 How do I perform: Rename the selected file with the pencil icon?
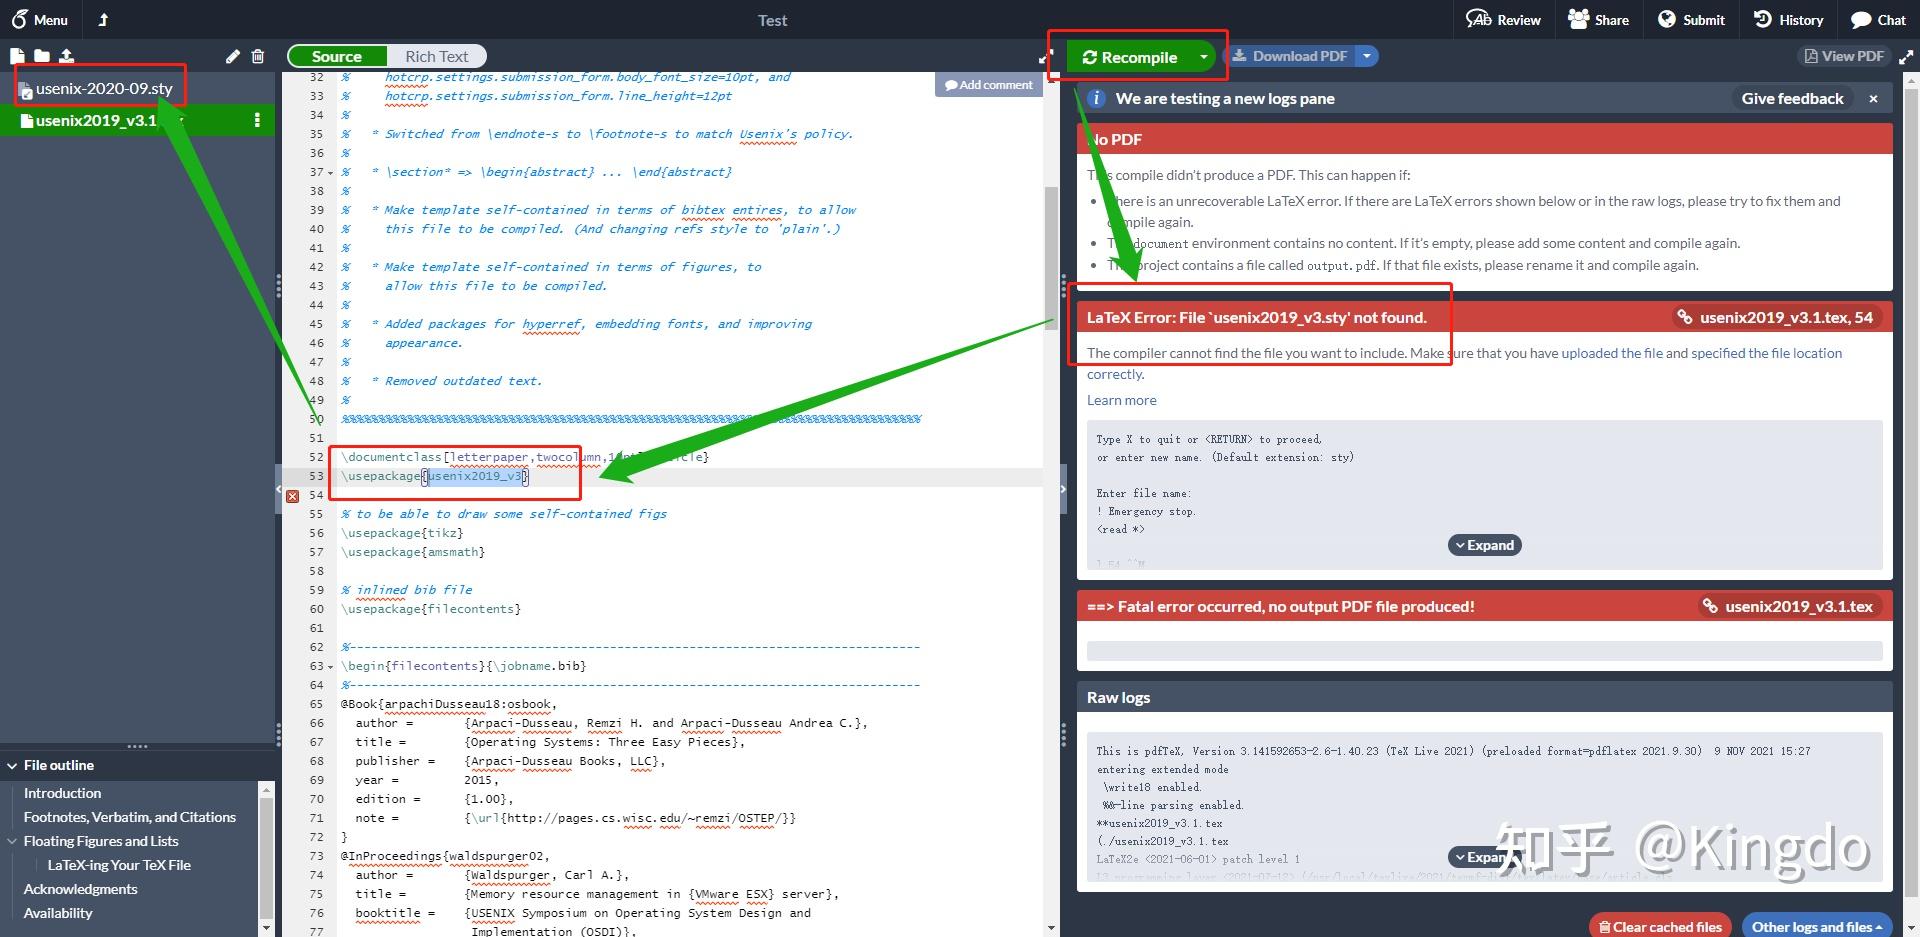coord(232,57)
